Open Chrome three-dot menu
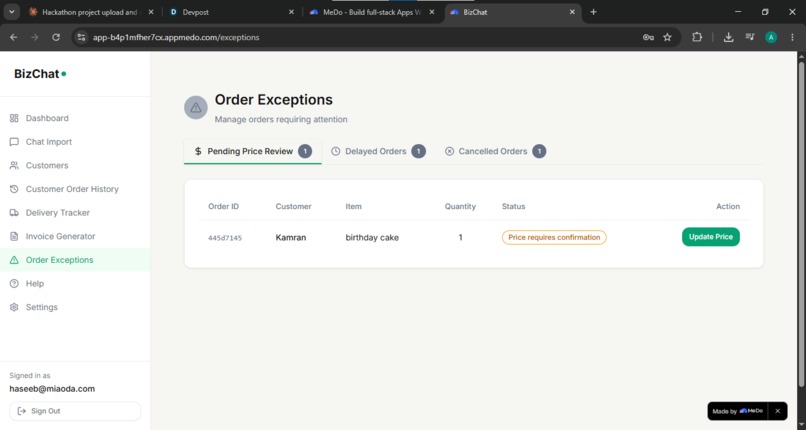Screen dimensions: 806x430 [x=792, y=37]
